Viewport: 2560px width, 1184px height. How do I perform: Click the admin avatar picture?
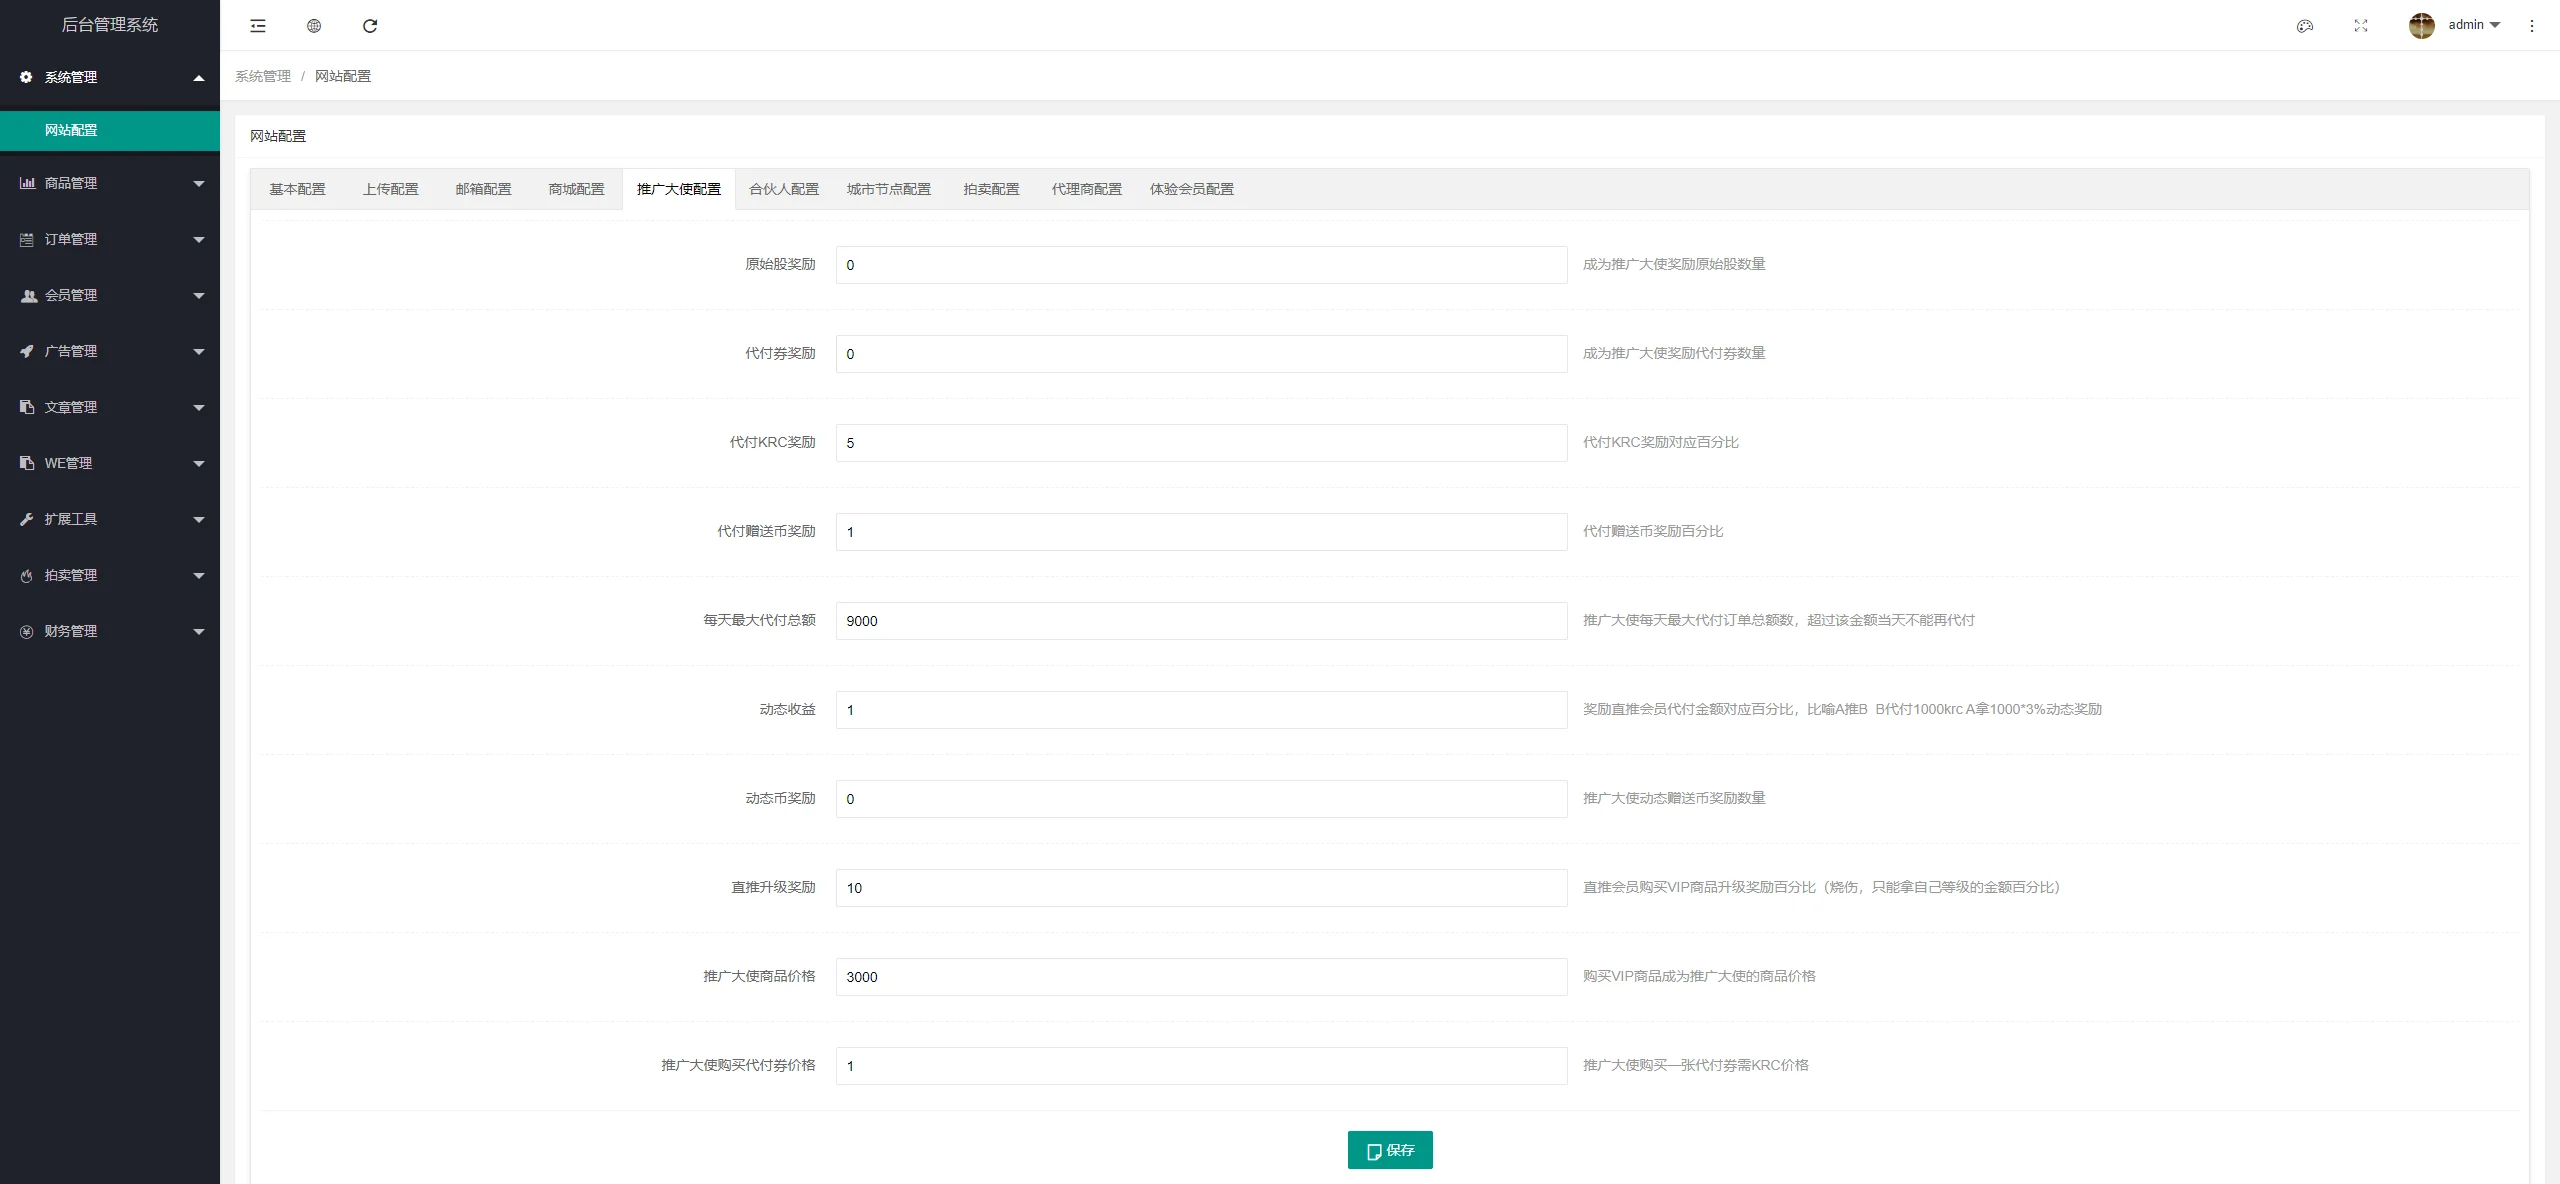point(2421,26)
